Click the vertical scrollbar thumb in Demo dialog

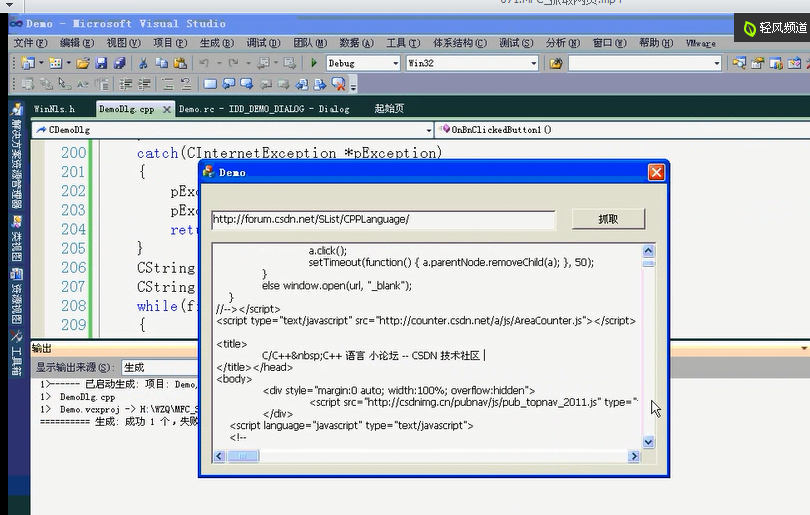click(x=648, y=263)
